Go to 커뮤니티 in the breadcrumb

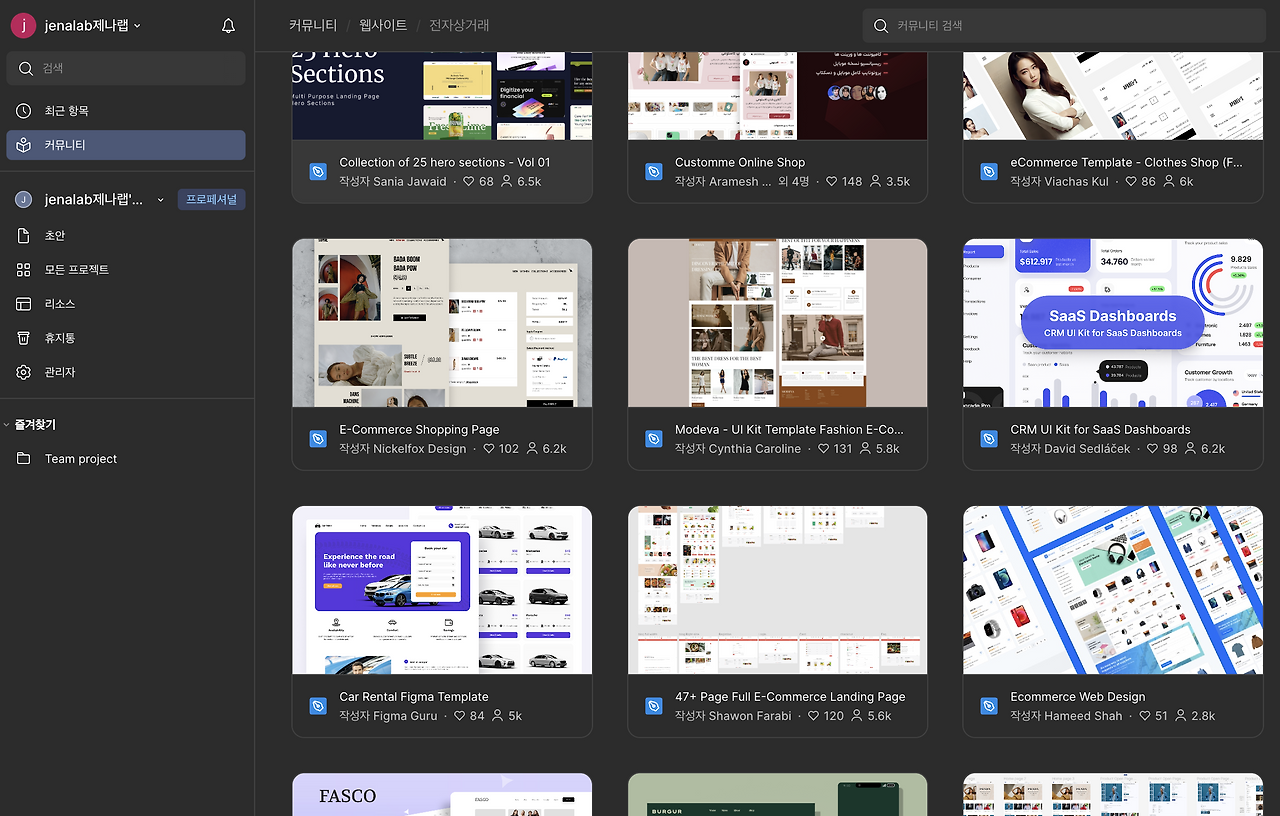click(313, 26)
